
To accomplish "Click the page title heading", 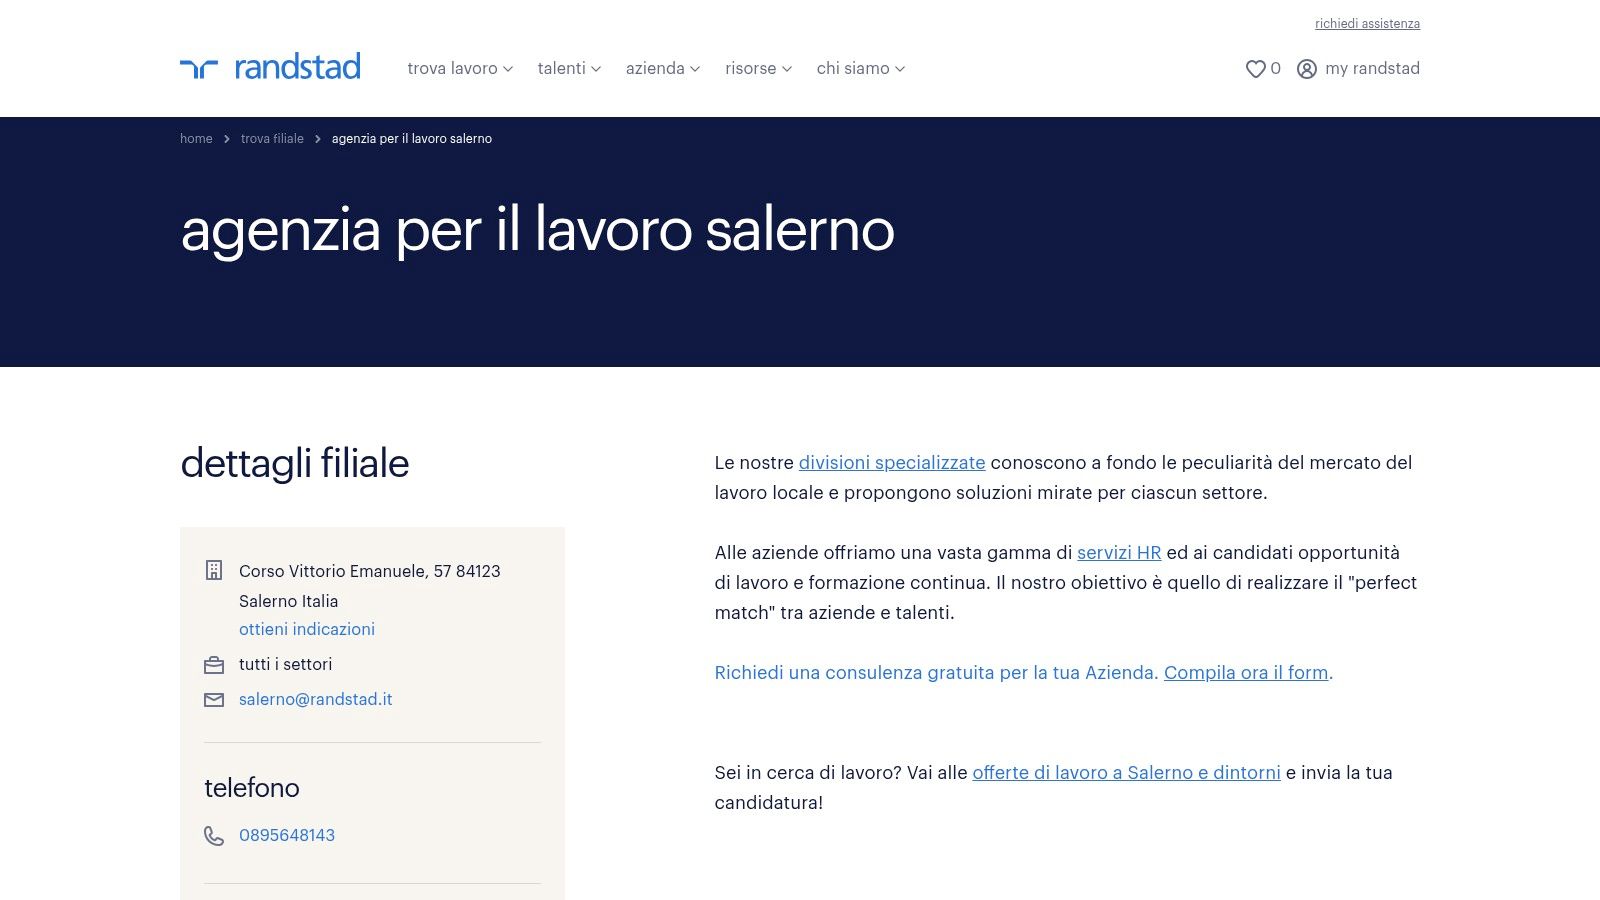I will (537, 231).
